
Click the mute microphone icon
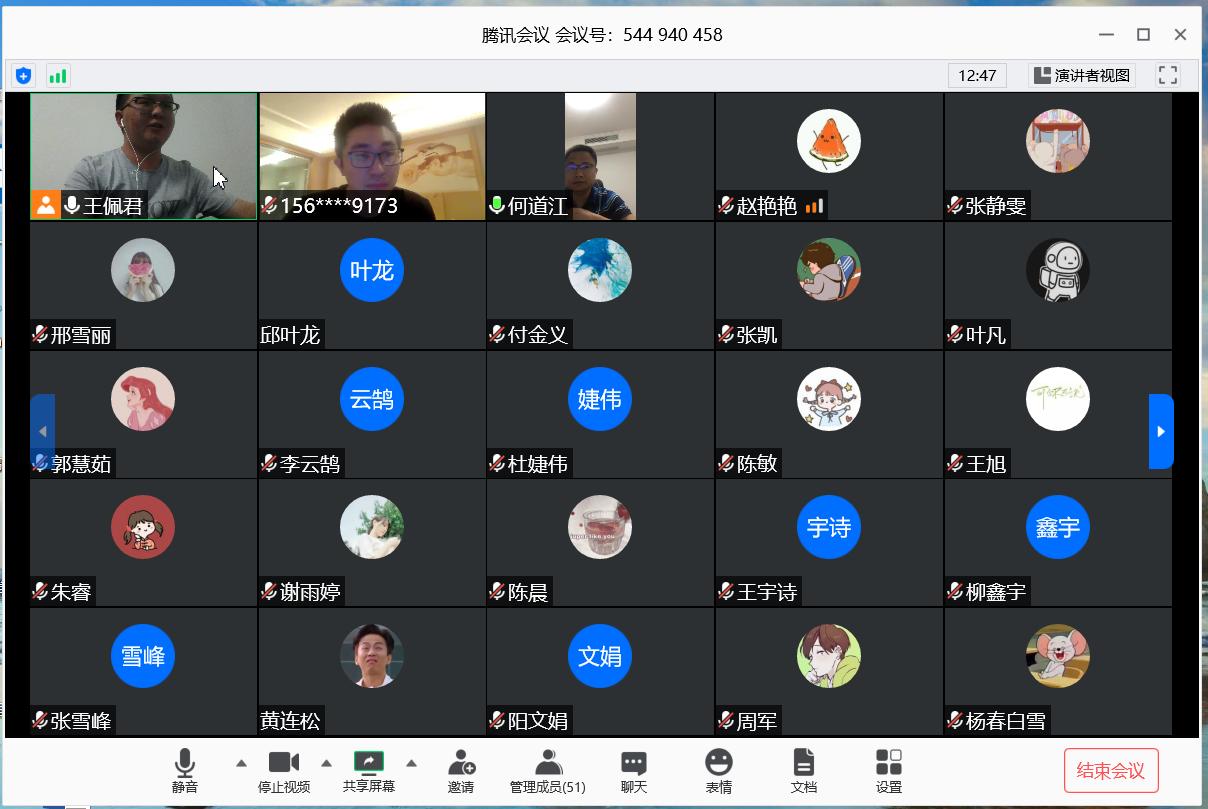[x=185, y=763]
